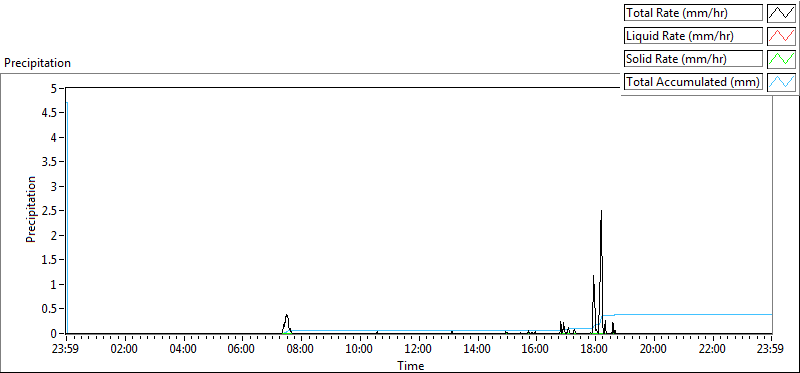Click the vertical Precipitation axis title
Viewport: 800px width, 373px height.
coord(31,209)
